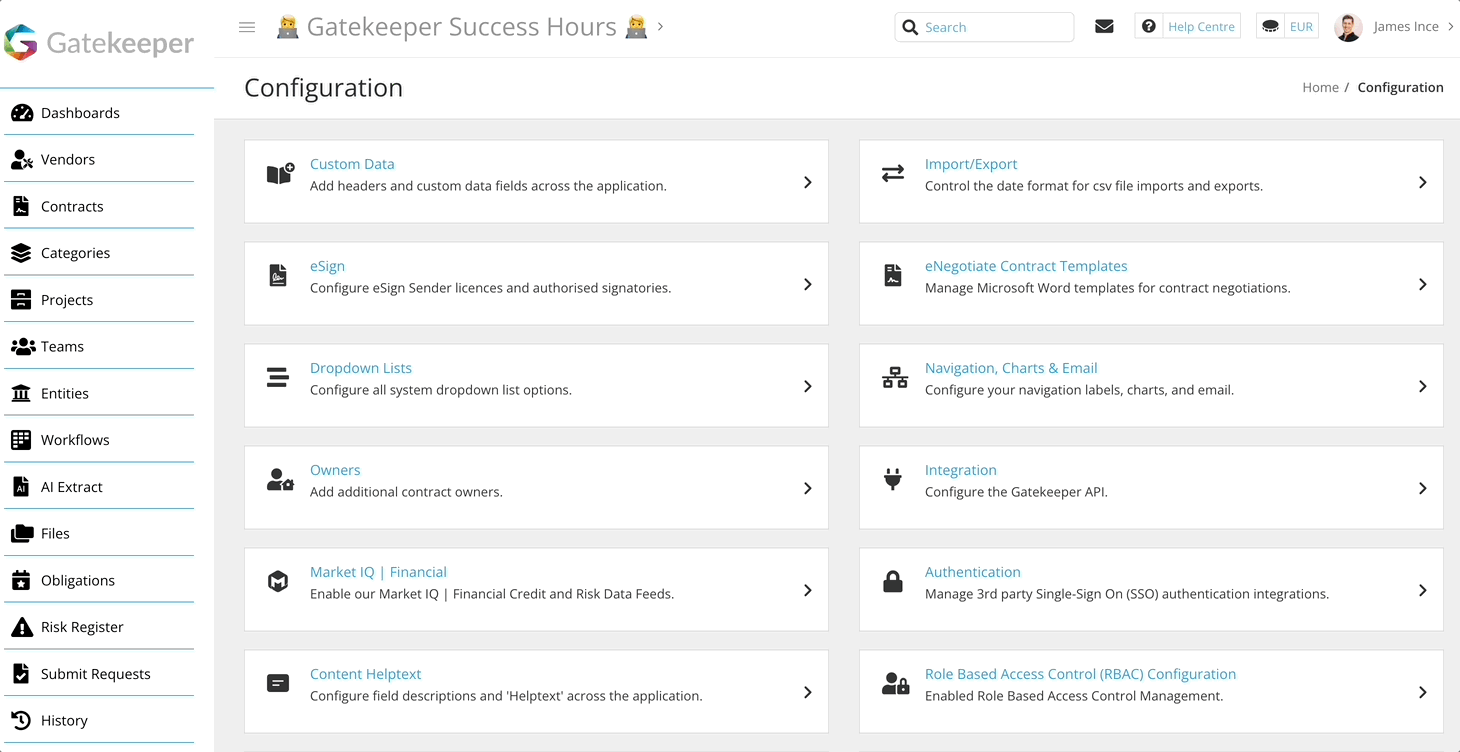This screenshot has width=1460, height=752.
Task: Select the Vendors icon in the sidebar
Action: [x=22, y=159]
